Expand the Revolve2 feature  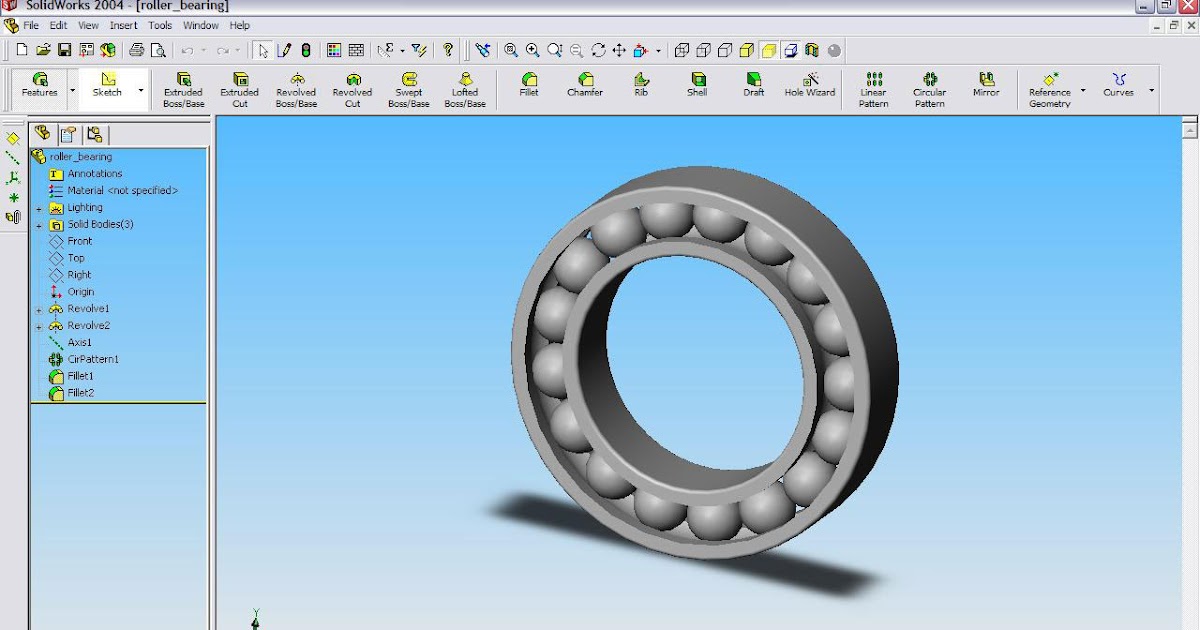pyautogui.click(x=39, y=326)
